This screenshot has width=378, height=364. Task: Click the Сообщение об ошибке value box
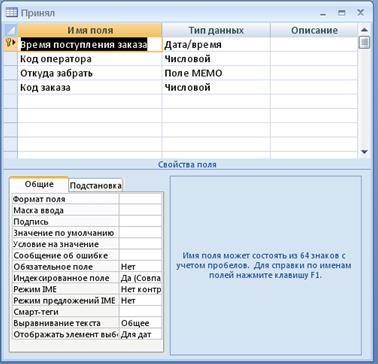[141, 256]
